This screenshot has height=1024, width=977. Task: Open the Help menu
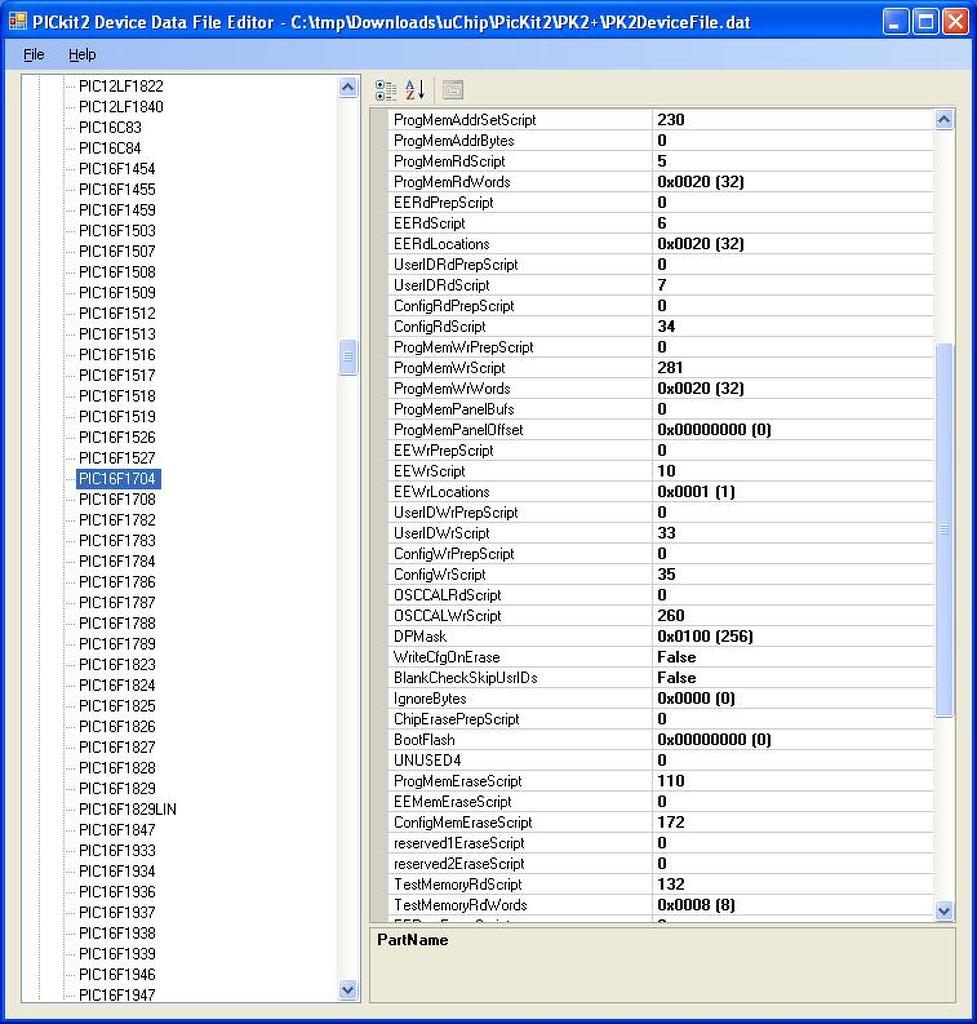(82, 55)
